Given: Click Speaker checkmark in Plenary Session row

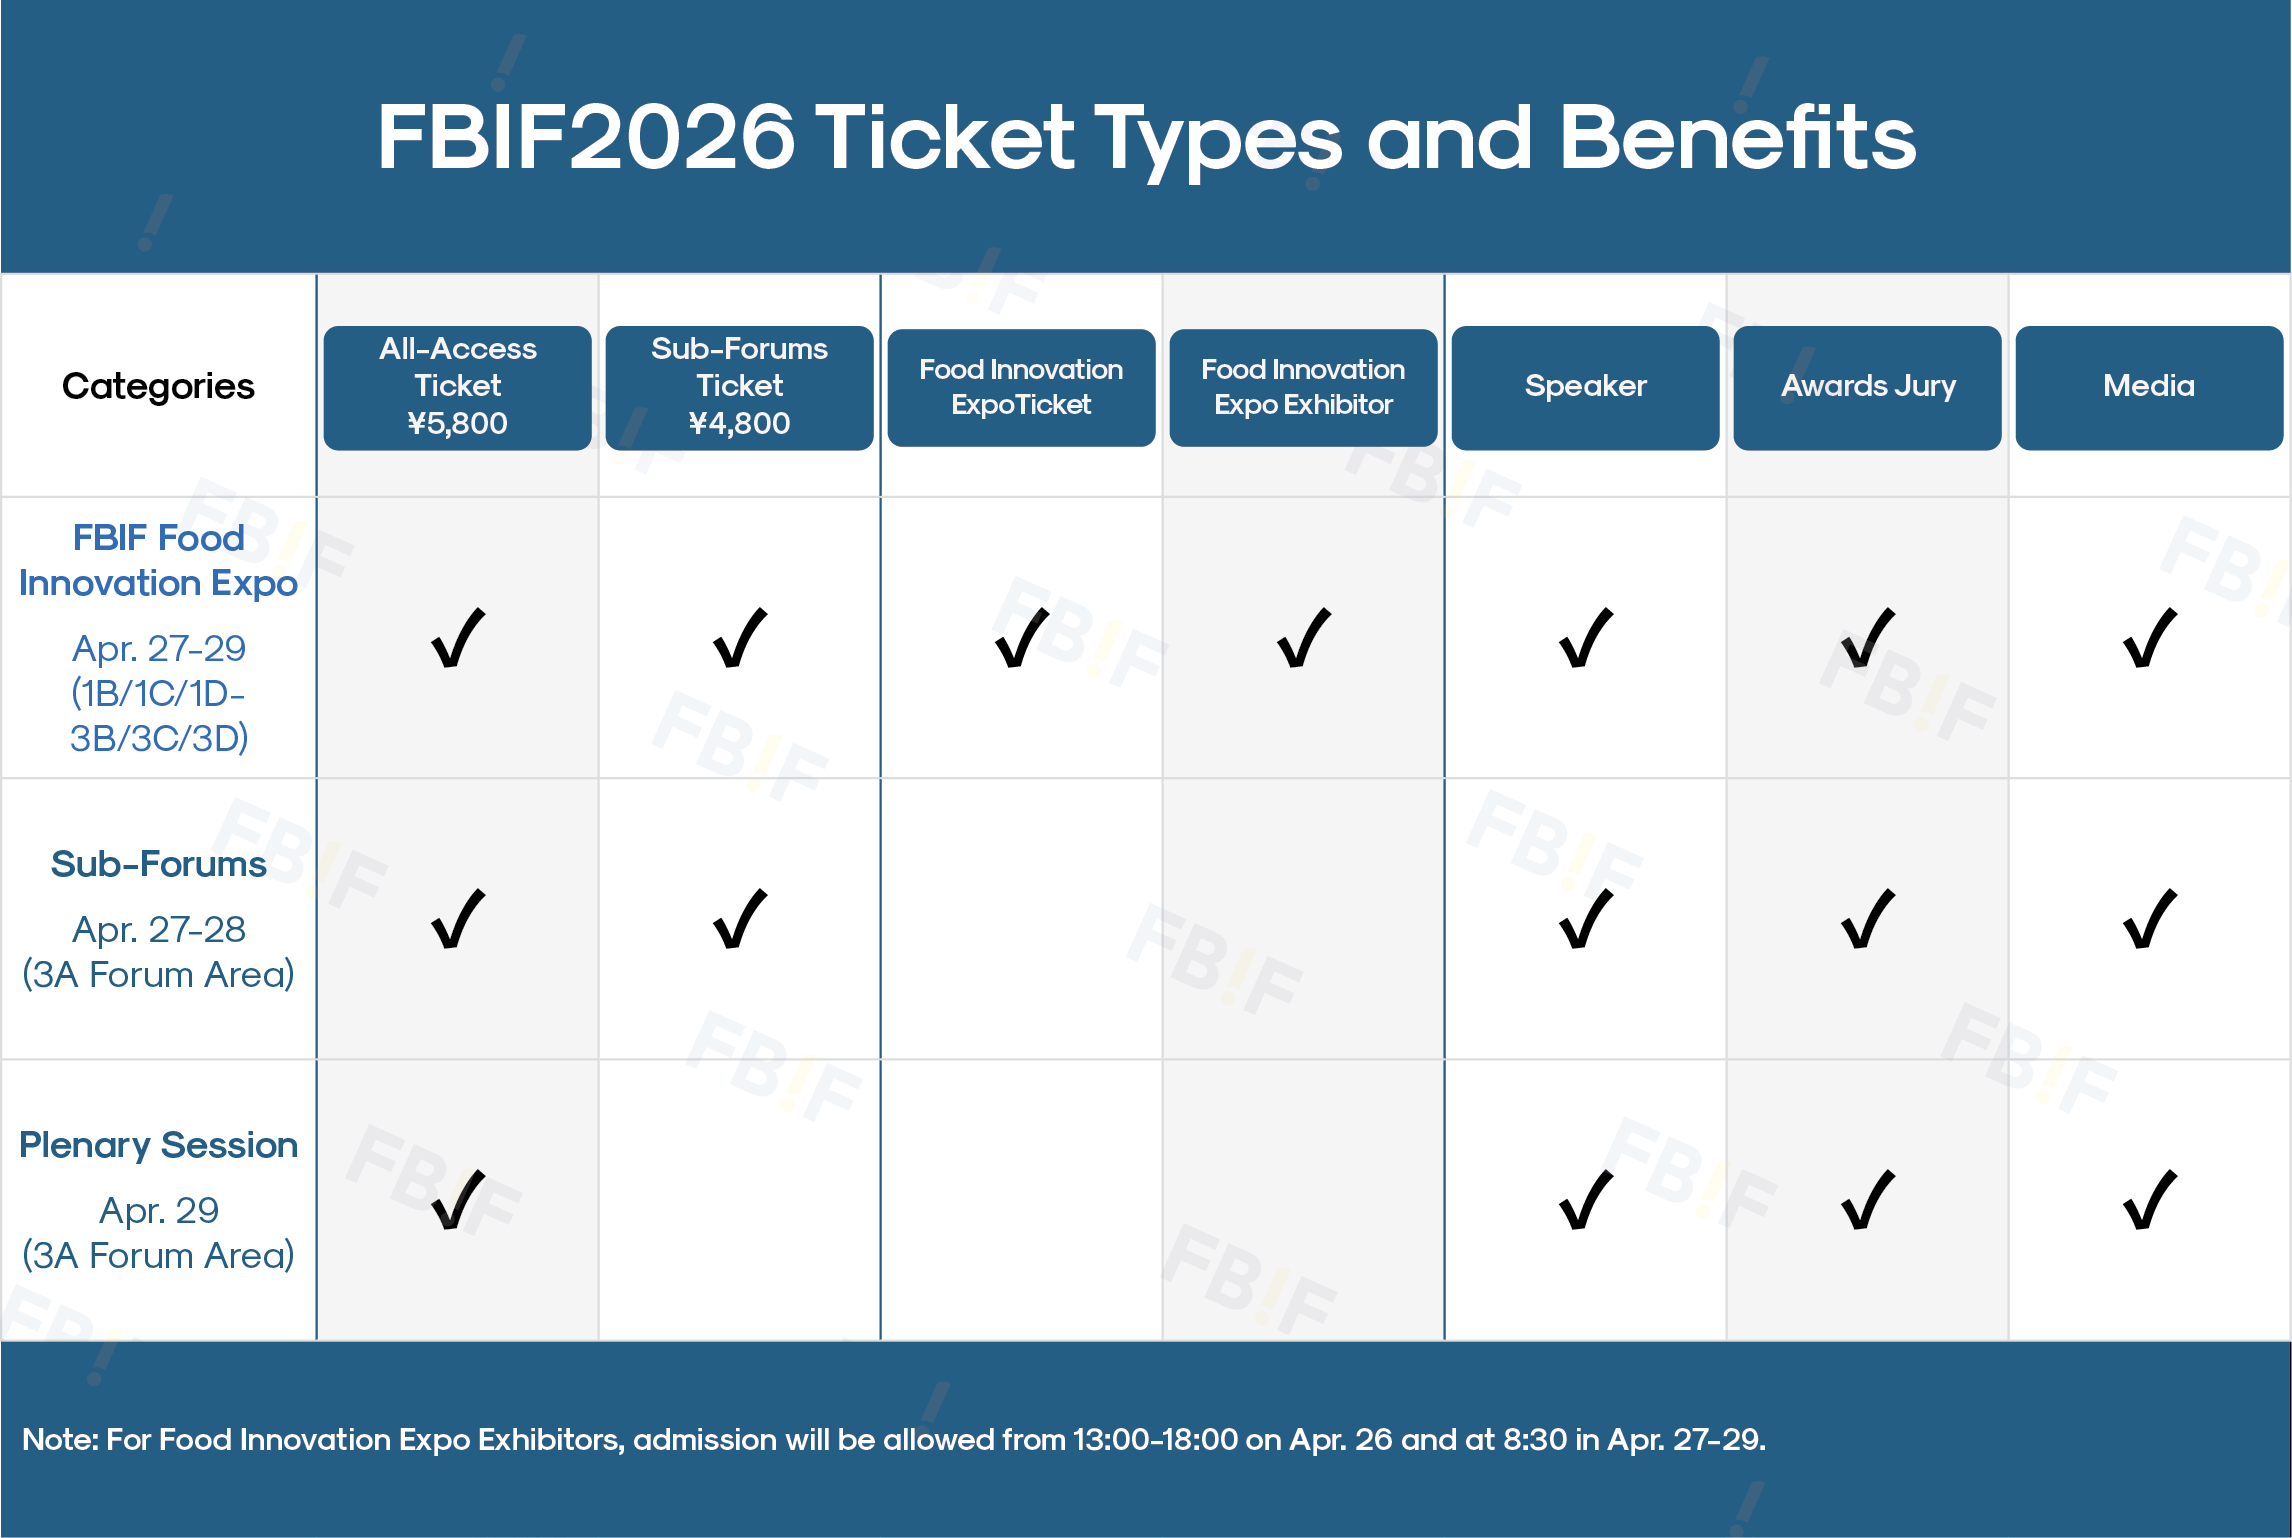Looking at the screenshot, I should [x=1586, y=1199].
